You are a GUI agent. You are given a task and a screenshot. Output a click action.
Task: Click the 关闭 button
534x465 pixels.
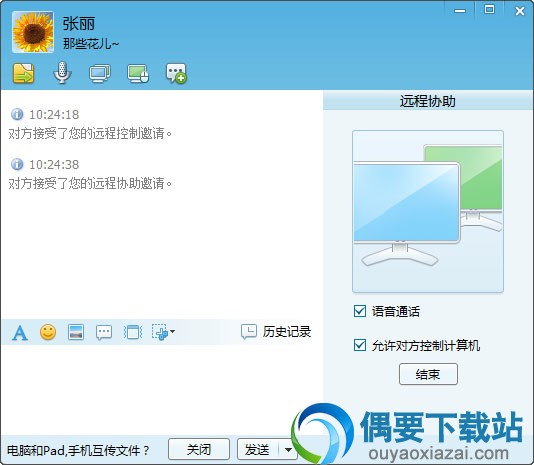[199, 449]
